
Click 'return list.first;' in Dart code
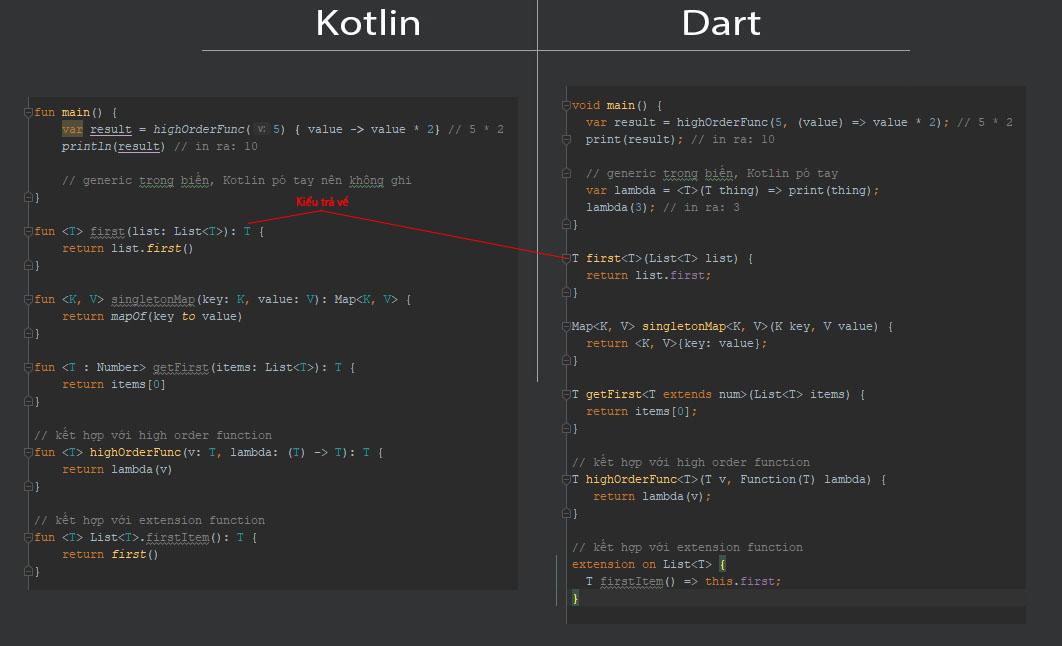click(x=648, y=276)
